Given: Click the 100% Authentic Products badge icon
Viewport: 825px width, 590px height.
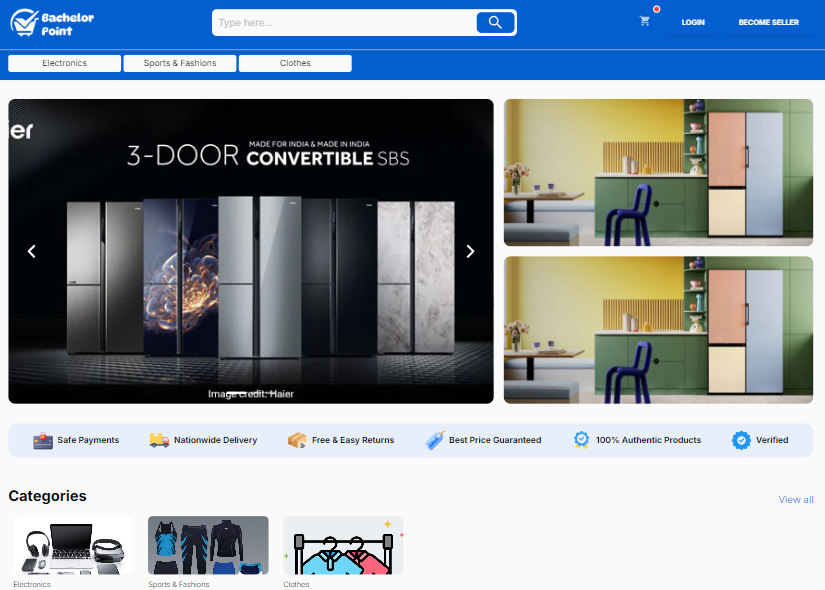Looking at the screenshot, I should pyautogui.click(x=581, y=440).
